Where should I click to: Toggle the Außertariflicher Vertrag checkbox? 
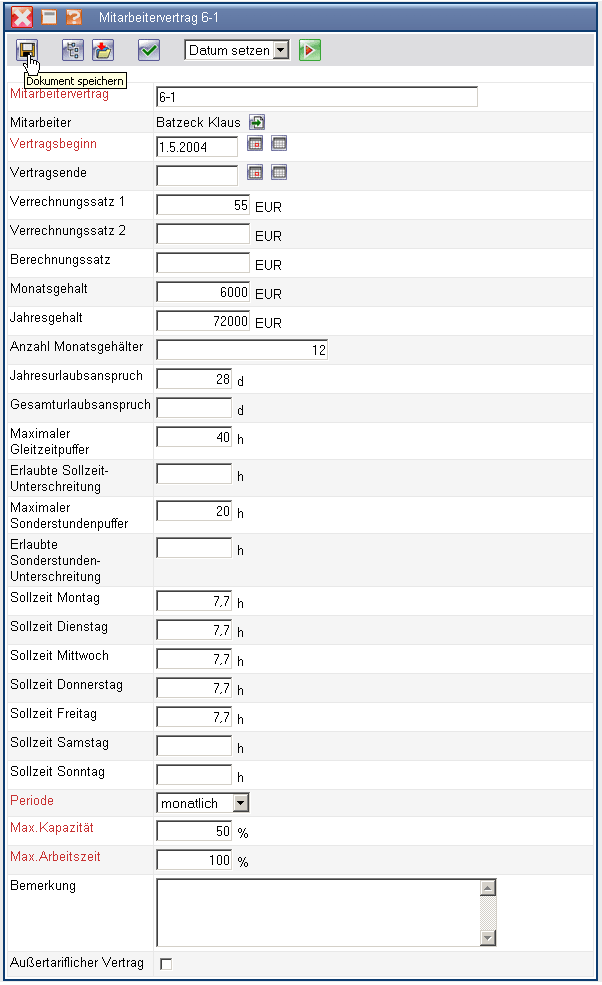coord(166,964)
